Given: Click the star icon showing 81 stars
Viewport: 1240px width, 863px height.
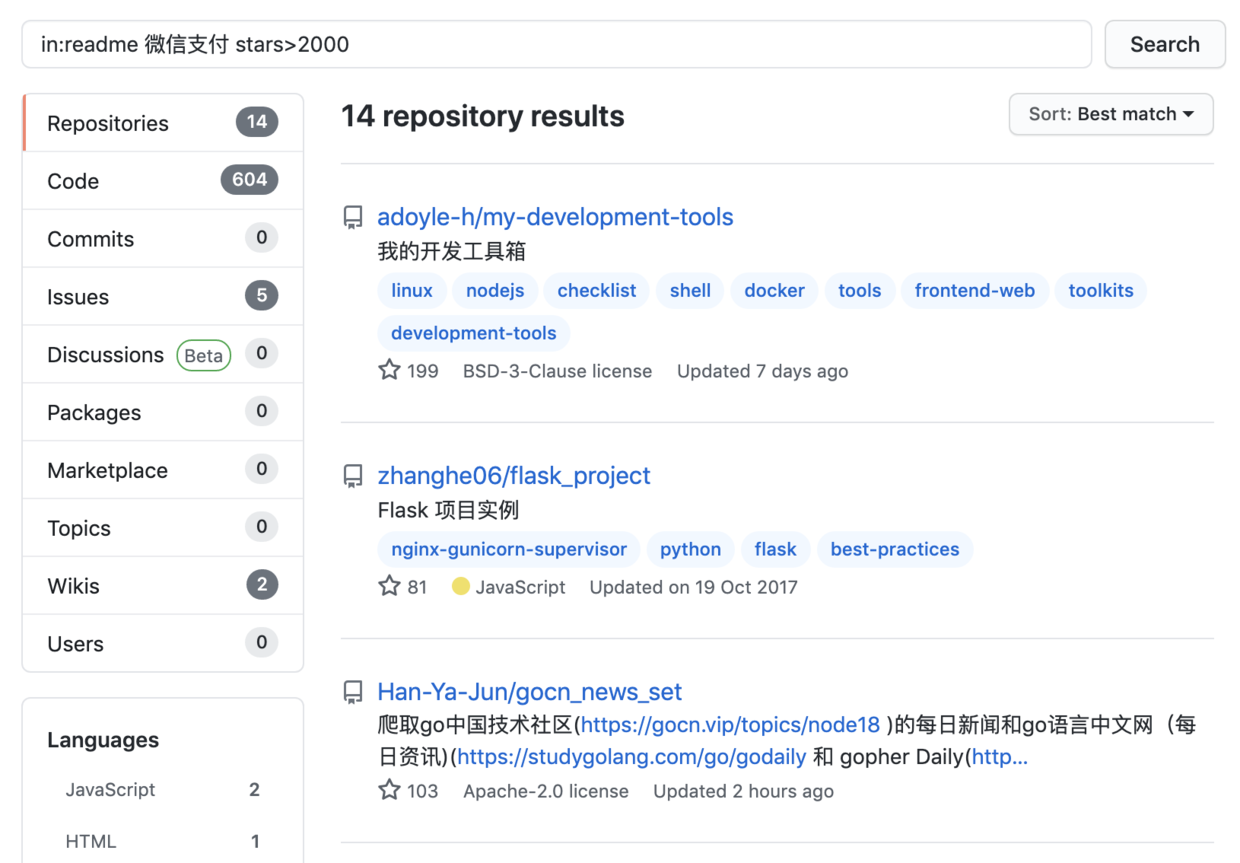Looking at the screenshot, I should pos(389,586).
